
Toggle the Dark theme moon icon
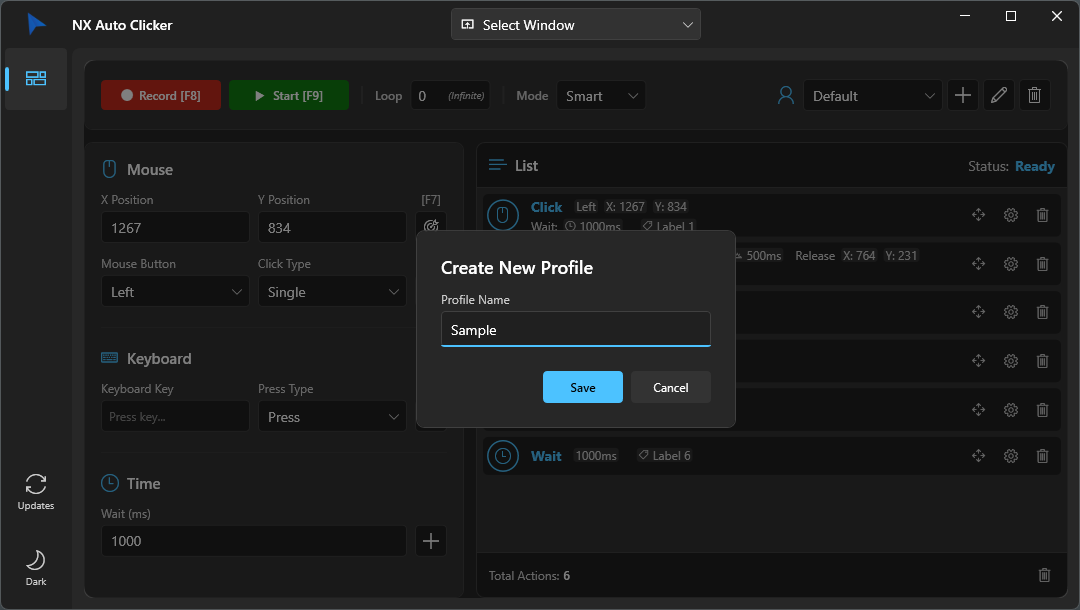pyautogui.click(x=36, y=567)
